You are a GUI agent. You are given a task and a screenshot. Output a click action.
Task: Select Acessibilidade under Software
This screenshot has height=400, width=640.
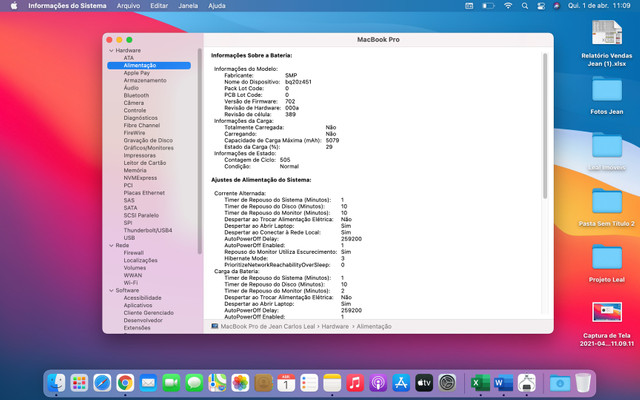coord(142,298)
